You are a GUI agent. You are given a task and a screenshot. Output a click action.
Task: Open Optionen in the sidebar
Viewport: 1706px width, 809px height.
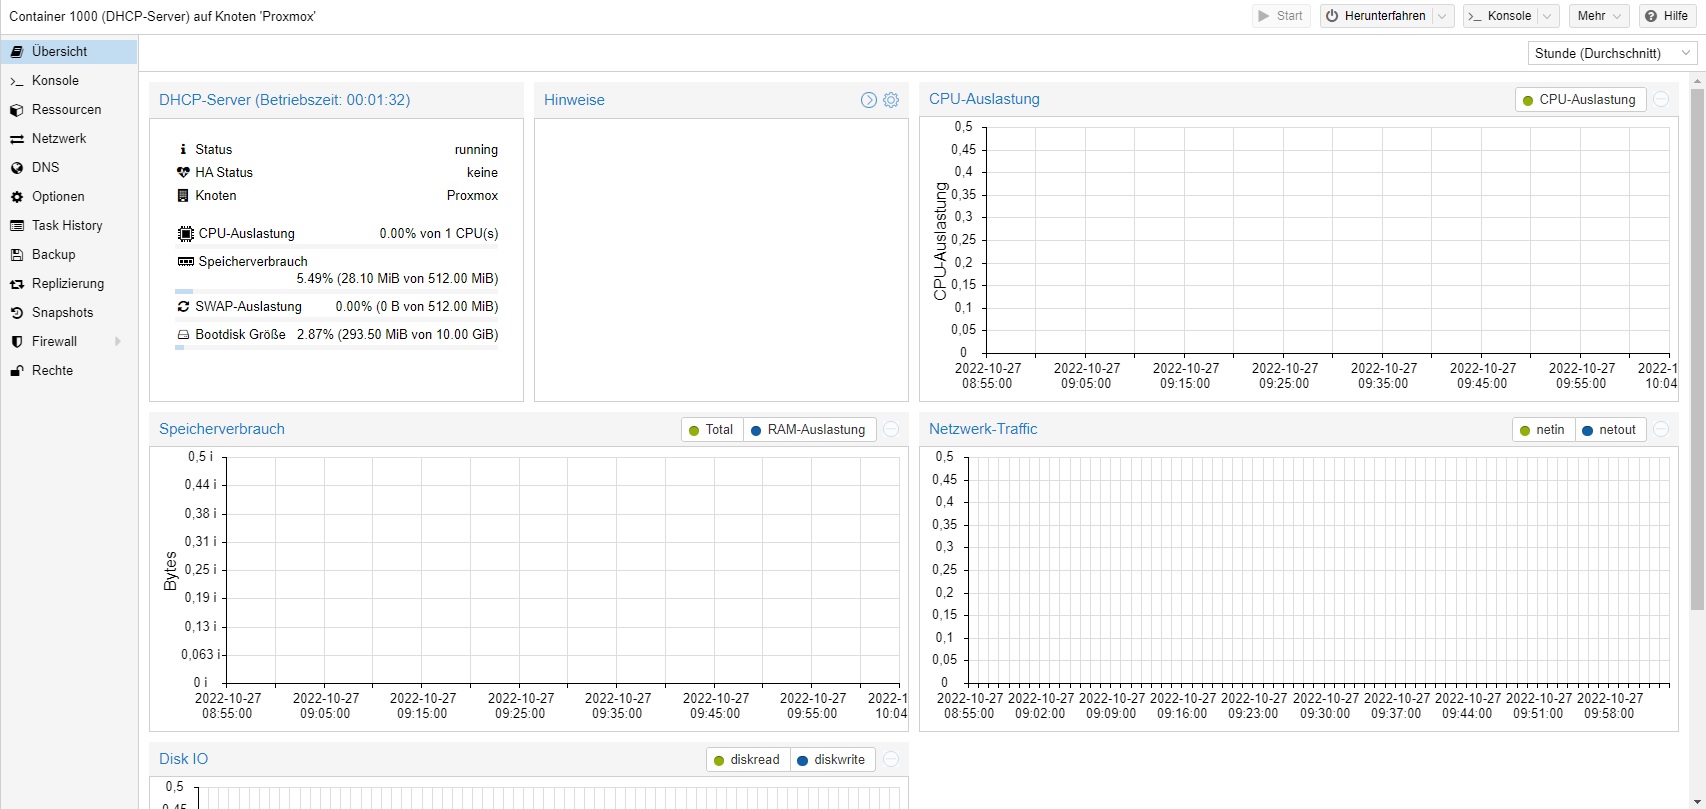tap(68, 196)
